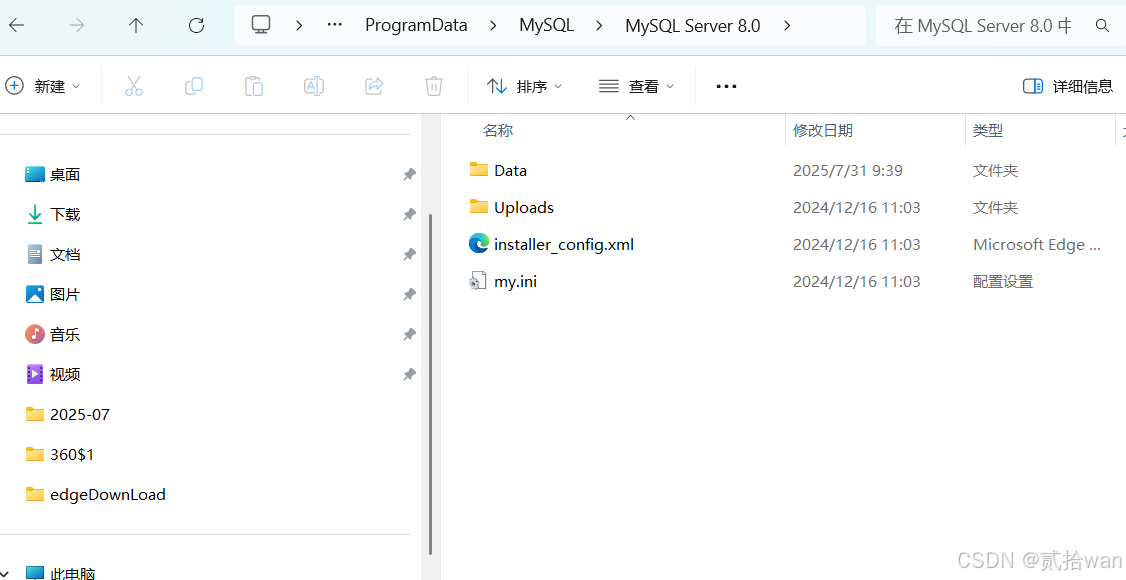Collapse the 此电脑 tree node chevron

pos(6,573)
